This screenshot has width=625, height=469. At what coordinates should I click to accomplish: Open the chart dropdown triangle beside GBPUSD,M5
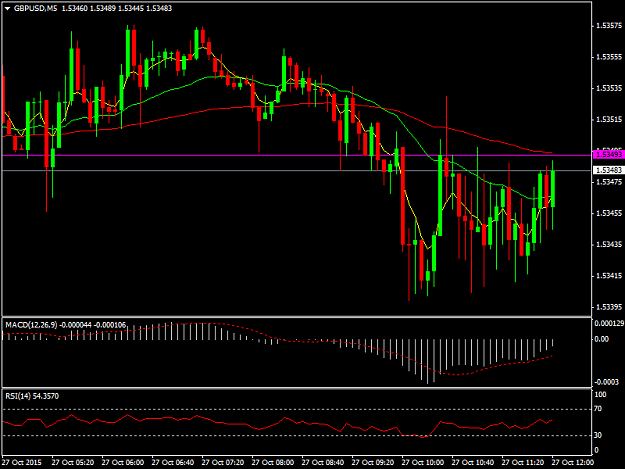[x=7, y=8]
